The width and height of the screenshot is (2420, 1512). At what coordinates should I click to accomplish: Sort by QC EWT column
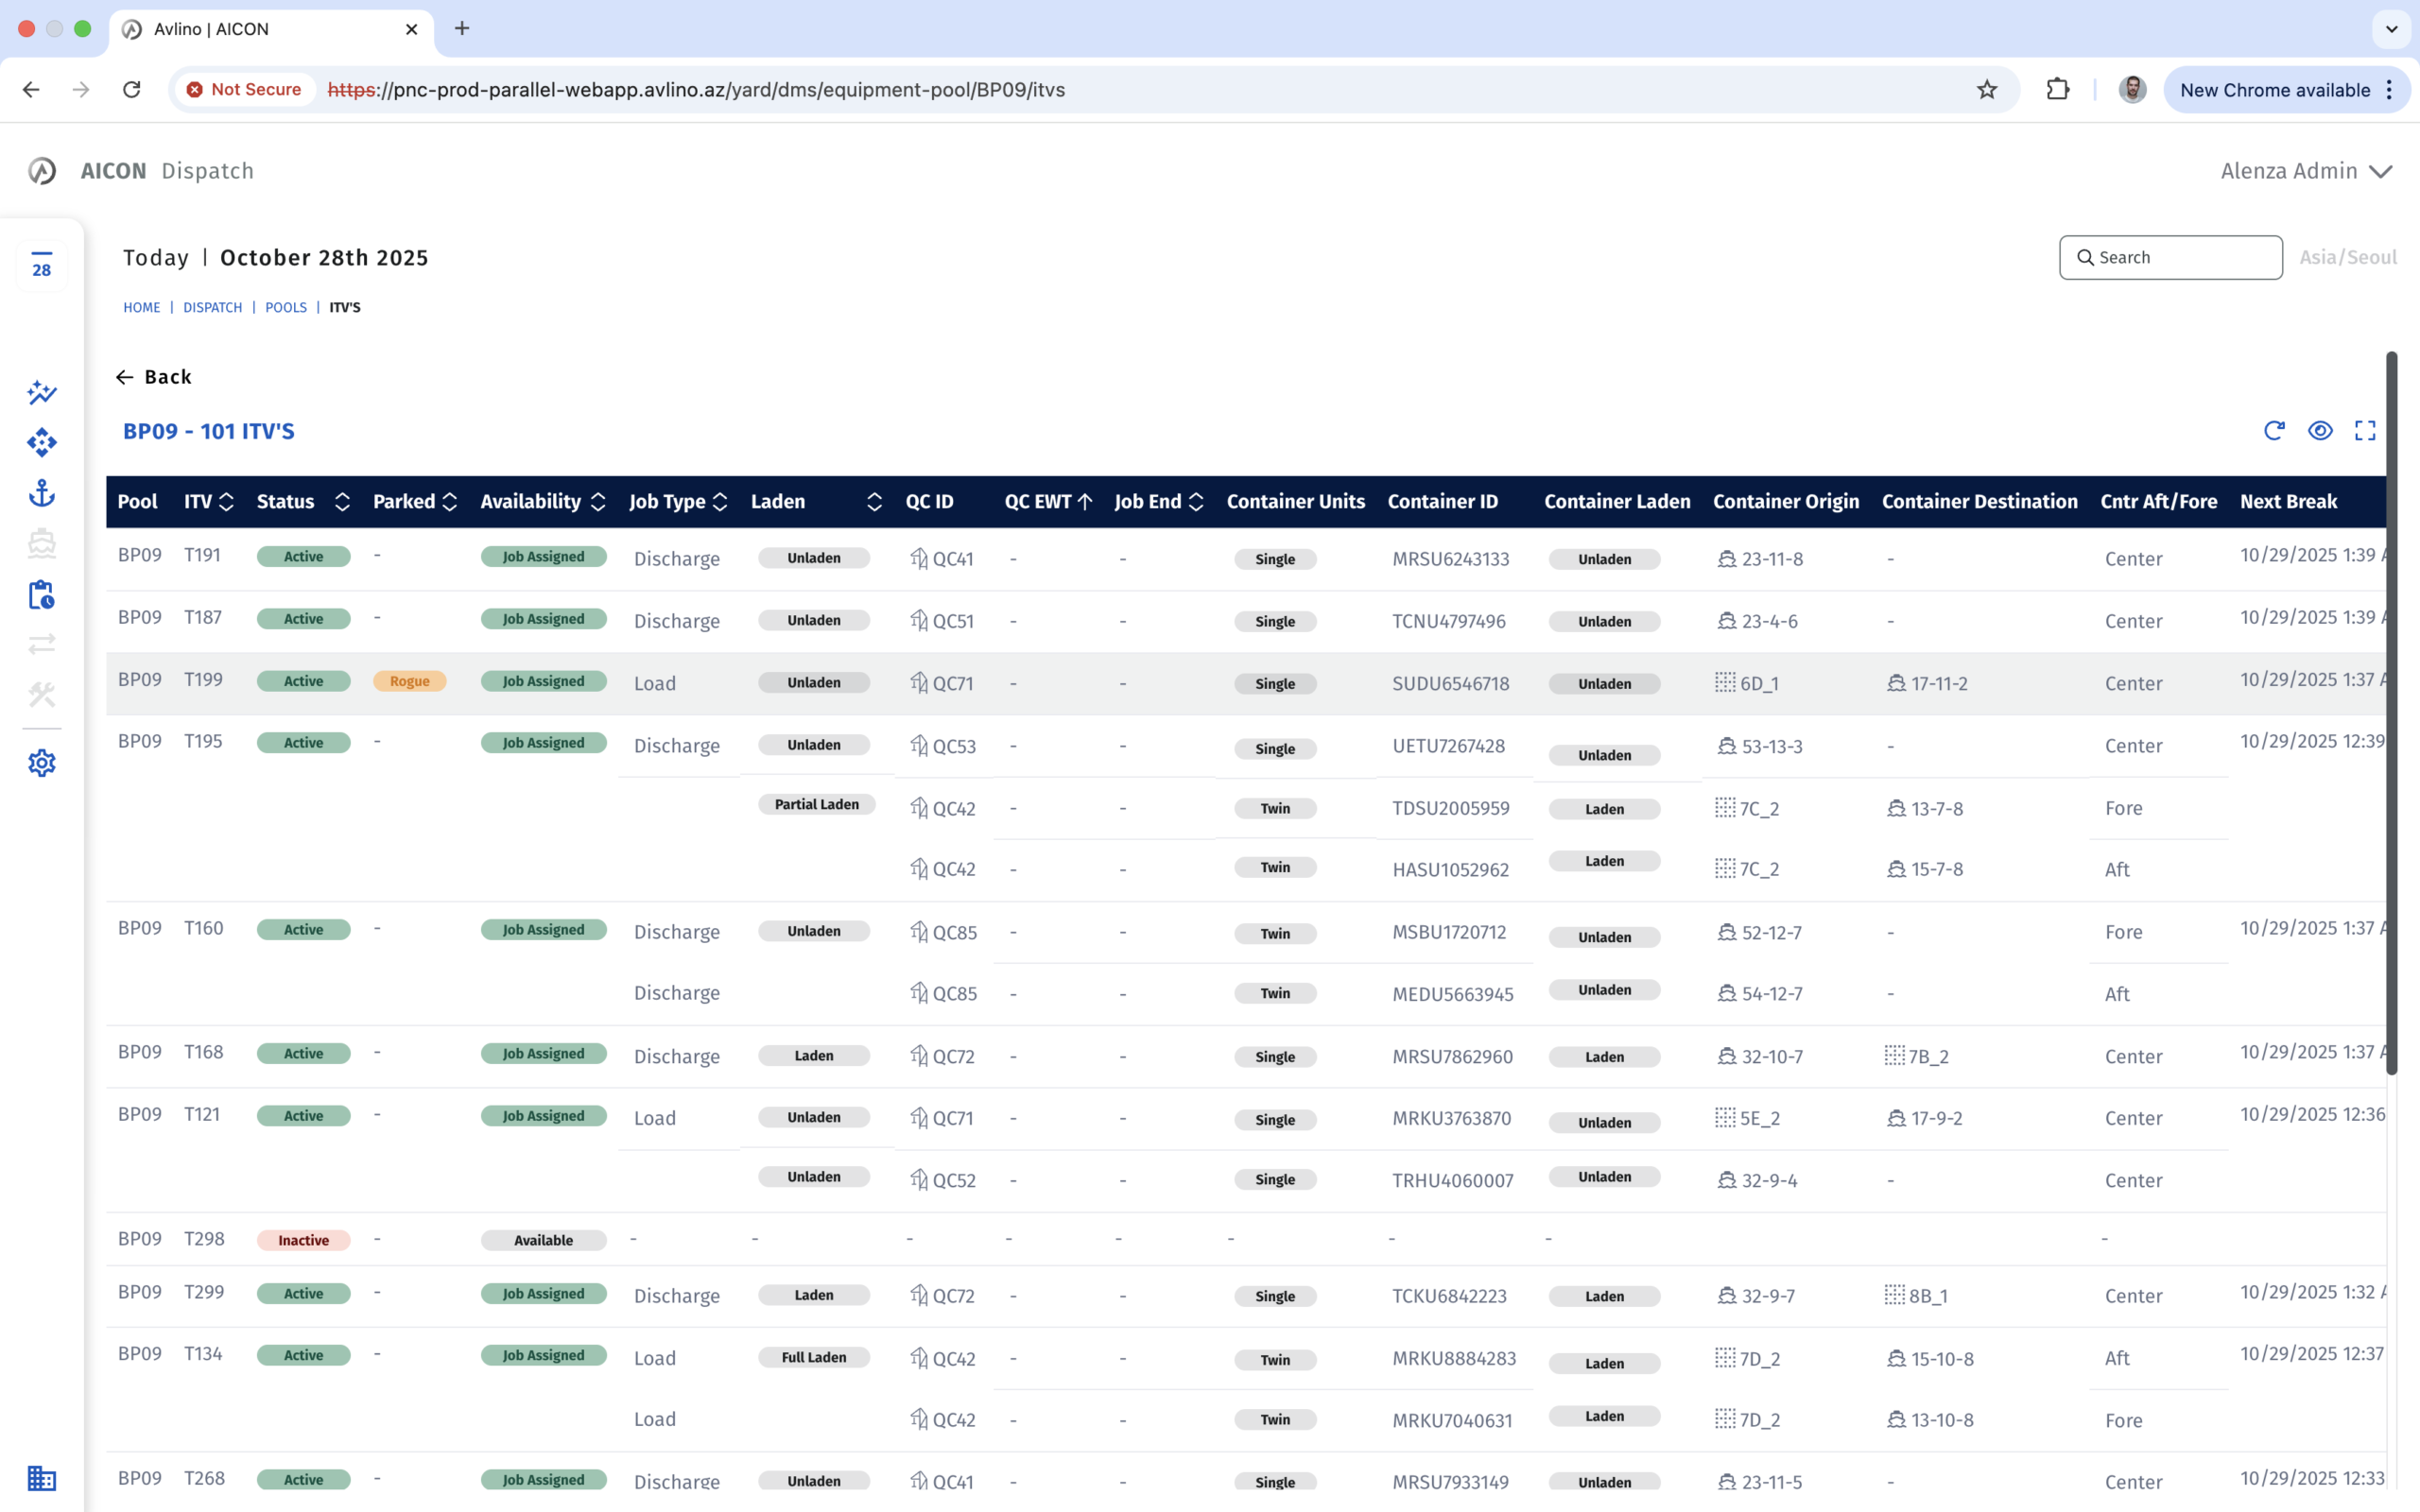(x=1085, y=502)
